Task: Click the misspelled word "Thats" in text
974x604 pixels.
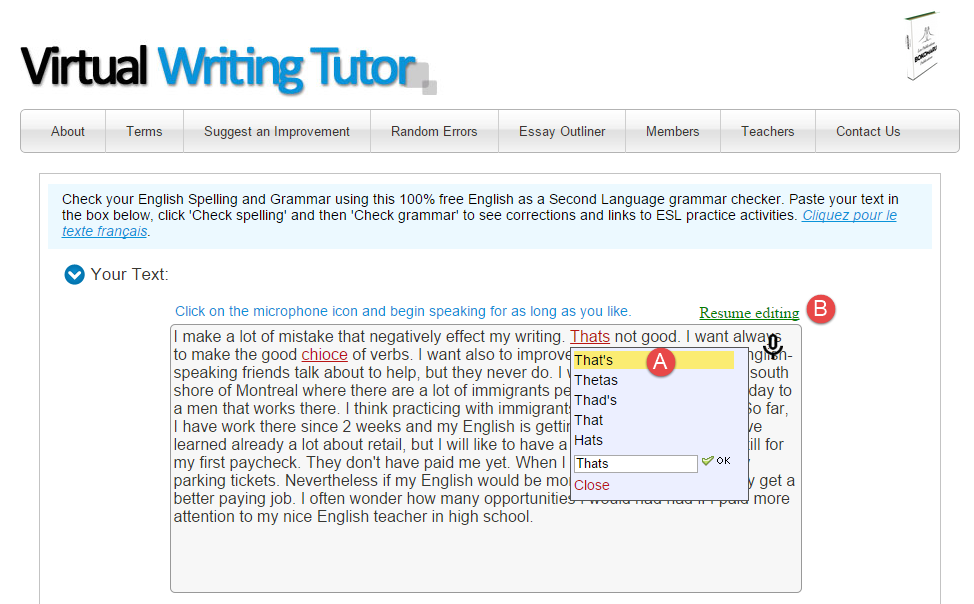Action: point(590,337)
